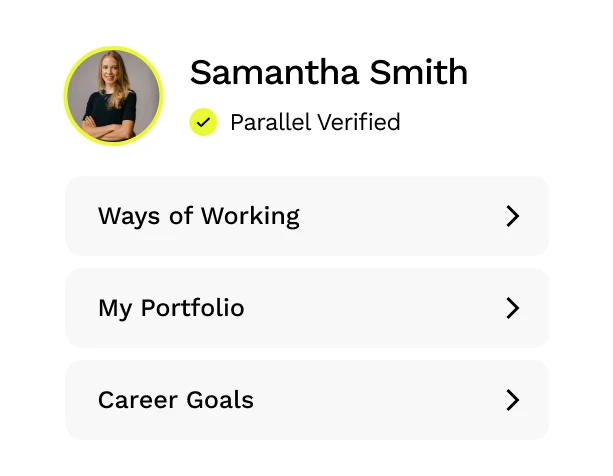
Task: Click the yellow ring around the avatar
Action: coord(113,48)
